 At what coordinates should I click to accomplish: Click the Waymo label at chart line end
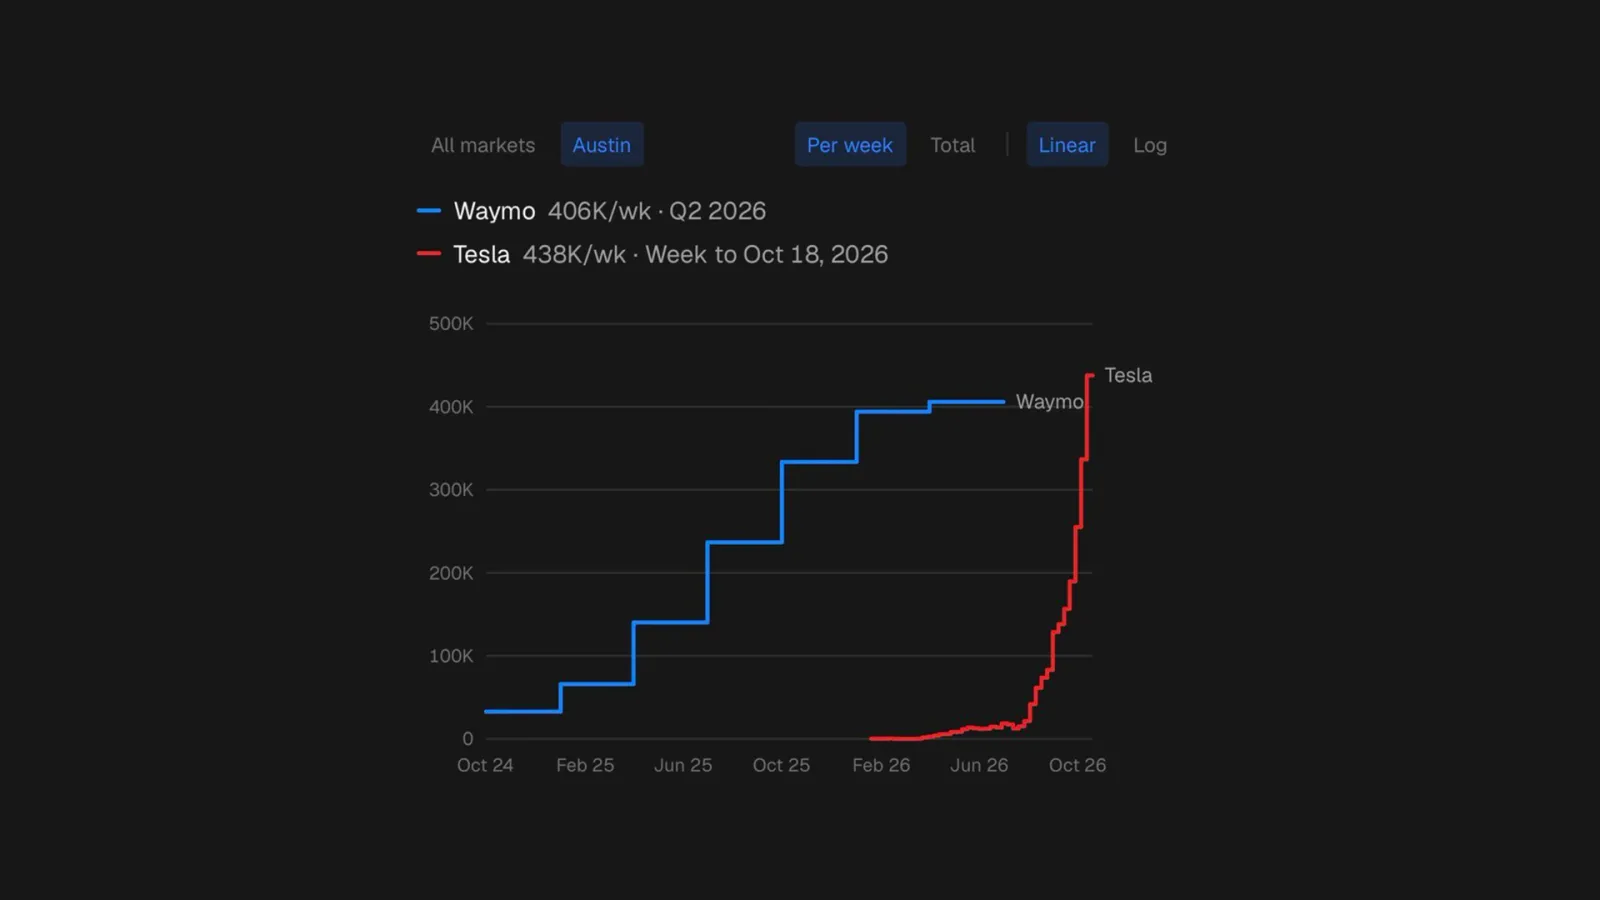[x=1050, y=401]
